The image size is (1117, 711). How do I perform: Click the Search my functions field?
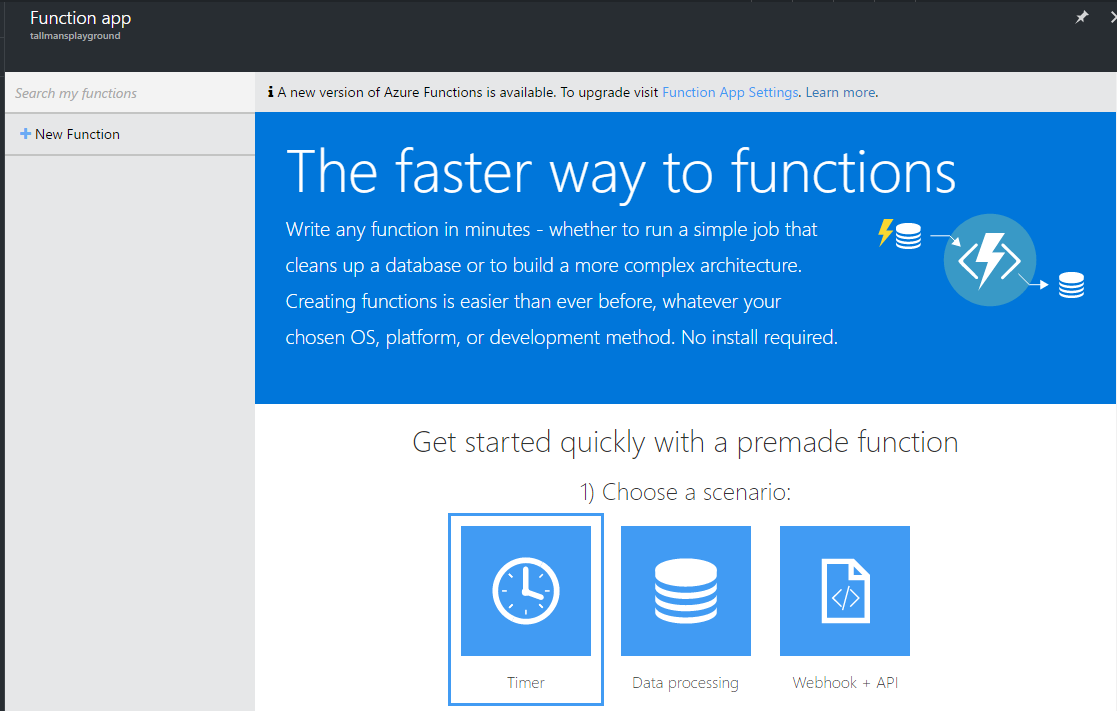(130, 93)
